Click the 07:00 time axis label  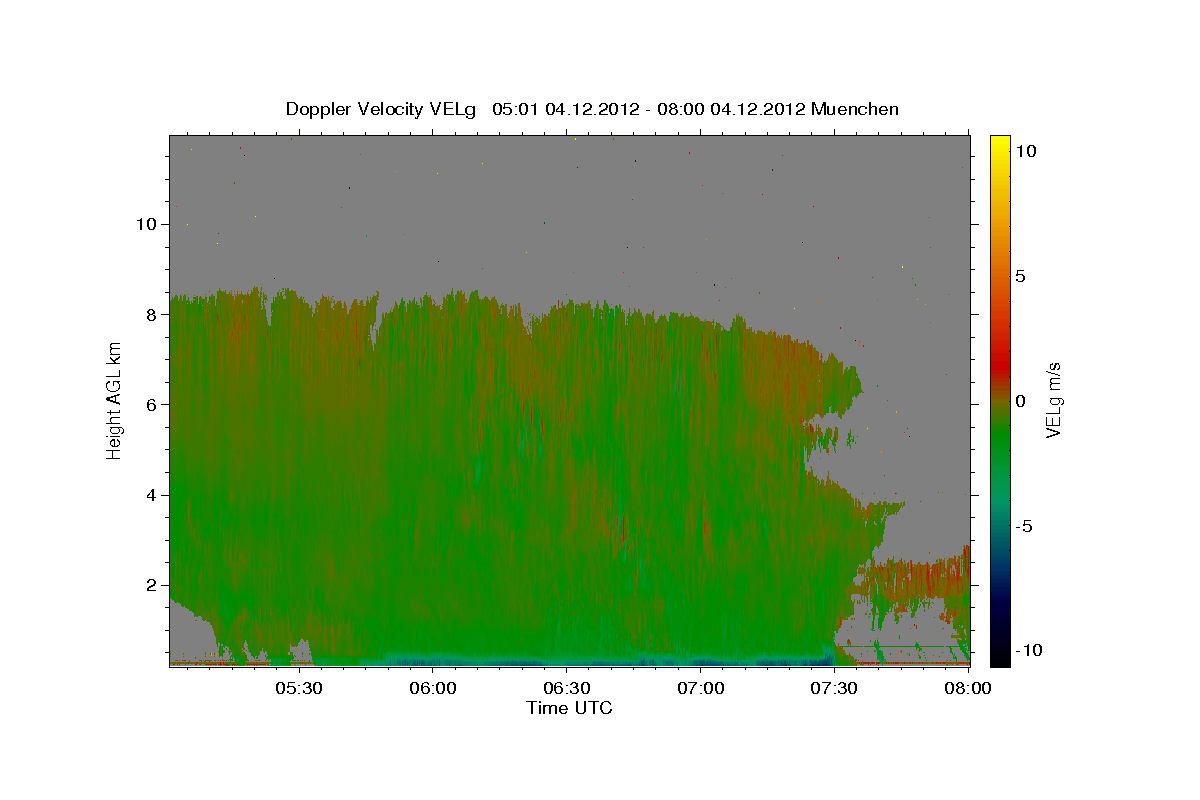701,689
